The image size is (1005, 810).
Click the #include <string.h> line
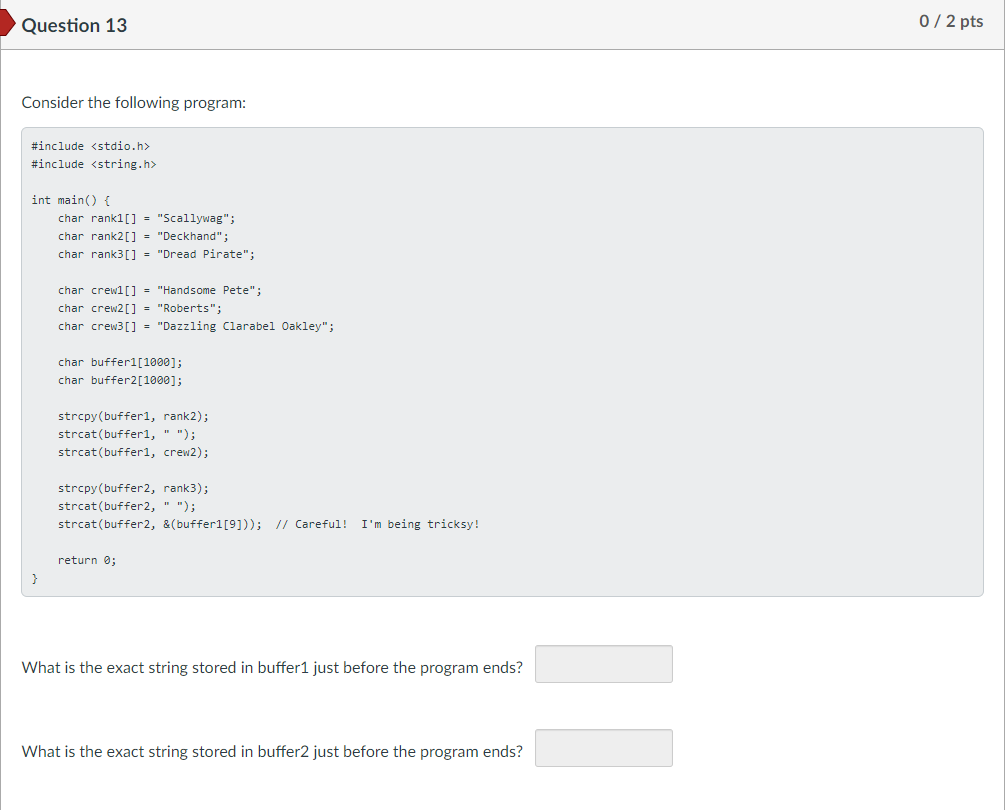click(x=94, y=164)
